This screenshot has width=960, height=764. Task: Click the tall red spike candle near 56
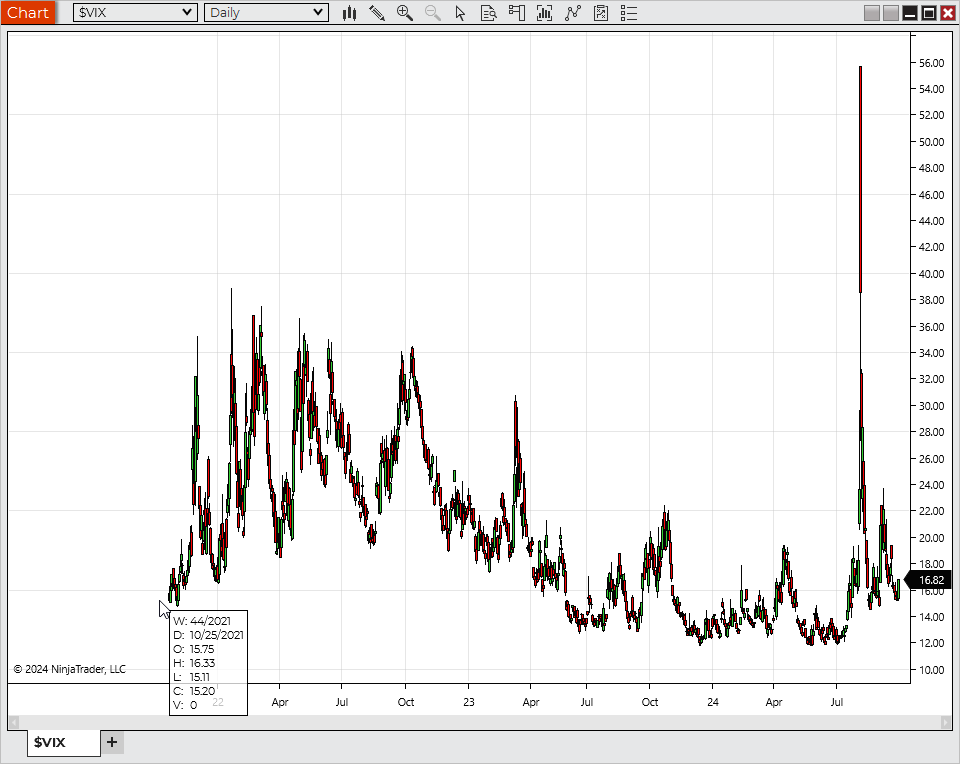[860, 178]
